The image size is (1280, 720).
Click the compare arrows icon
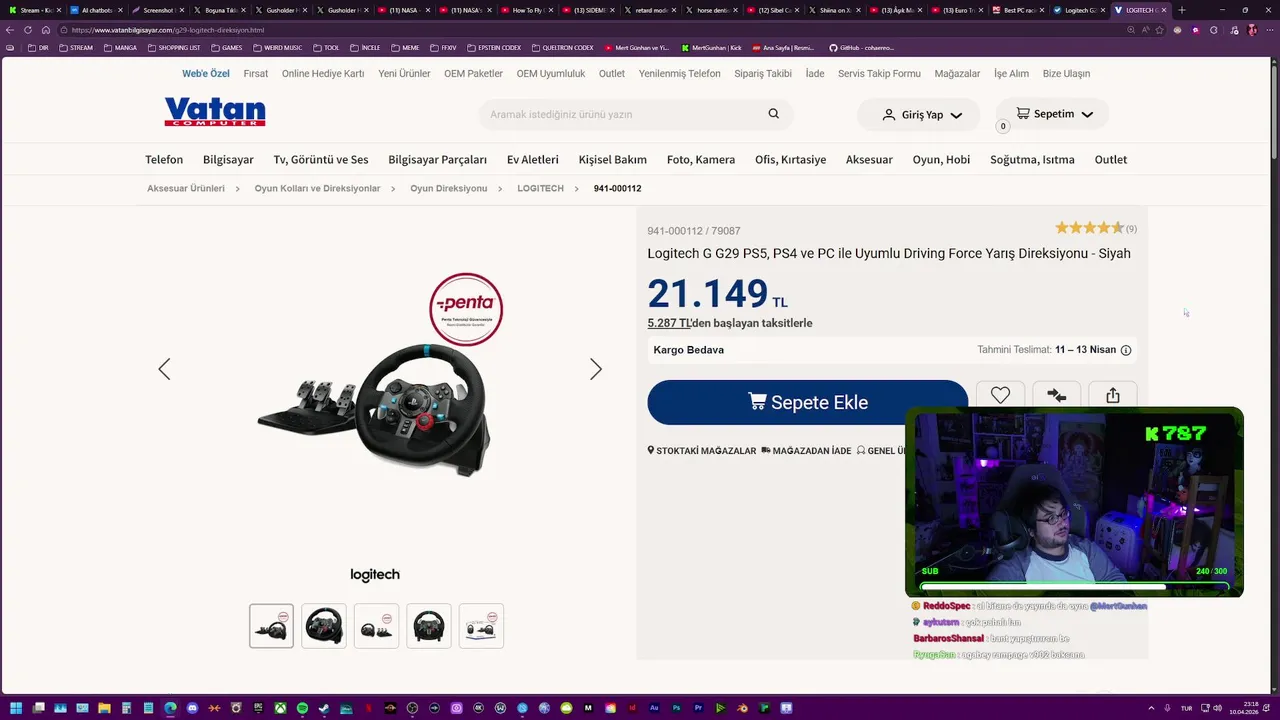tap(1056, 396)
